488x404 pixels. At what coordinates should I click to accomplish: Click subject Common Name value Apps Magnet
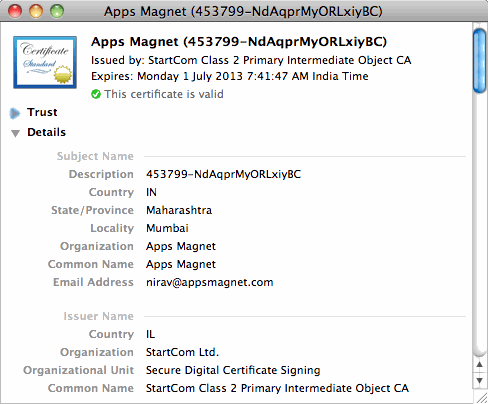point(181,264)
